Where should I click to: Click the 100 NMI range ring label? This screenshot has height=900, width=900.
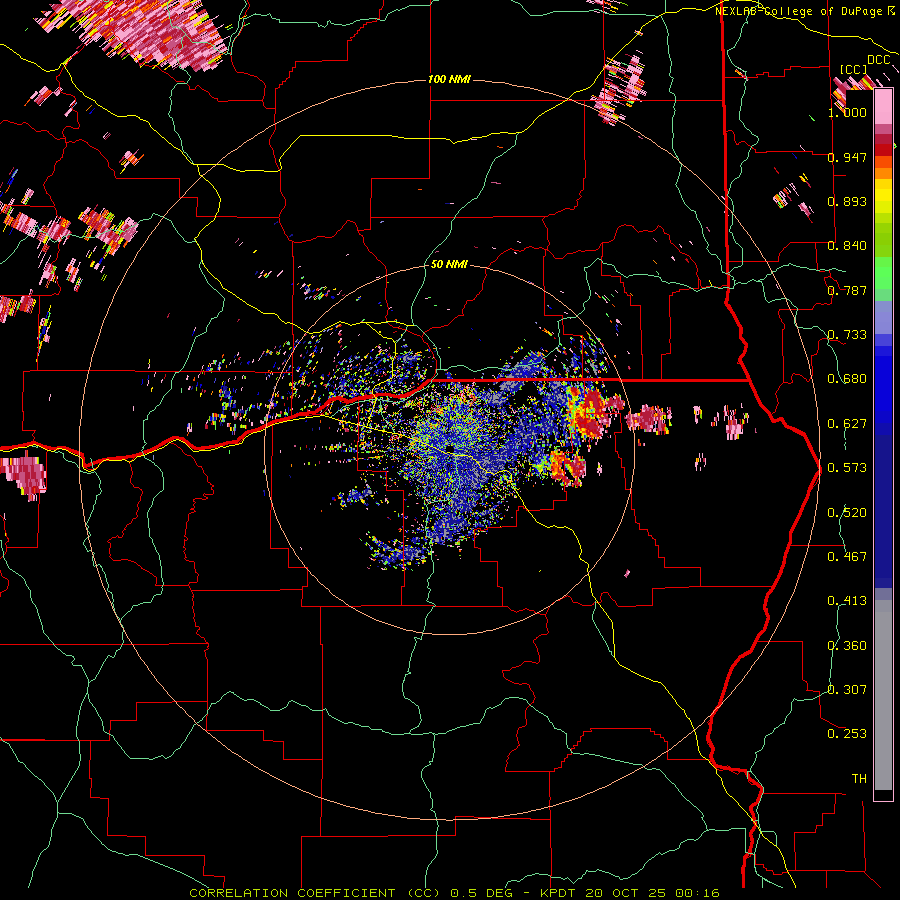click(x=449, y=79)
